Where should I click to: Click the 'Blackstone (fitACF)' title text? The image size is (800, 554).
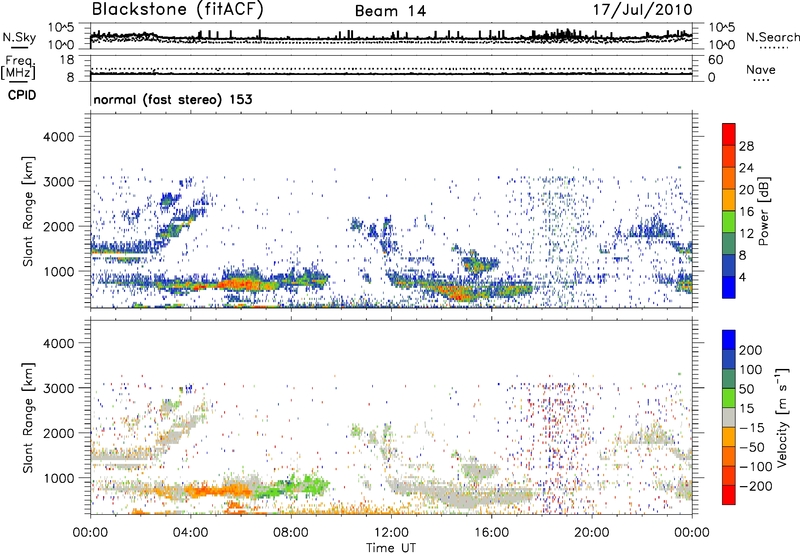[x=177, y=10]
